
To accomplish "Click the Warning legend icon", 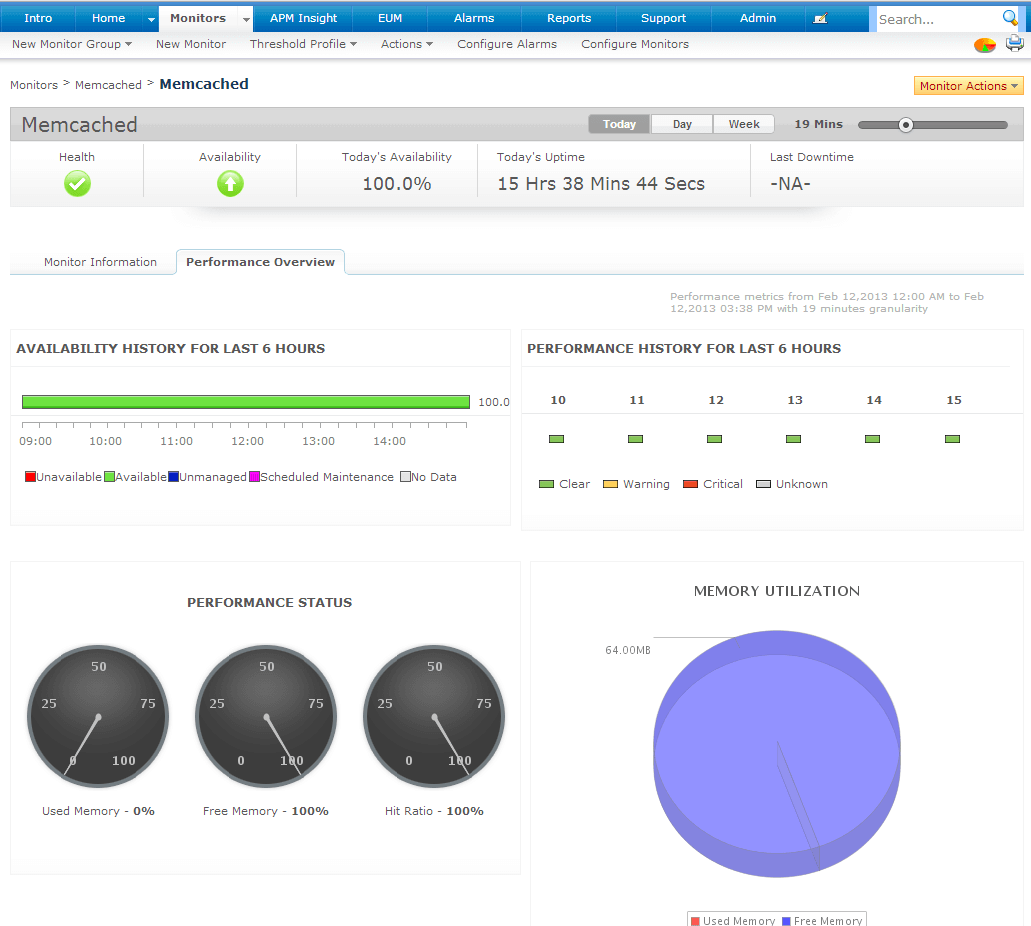I will (x=610, y=484).
